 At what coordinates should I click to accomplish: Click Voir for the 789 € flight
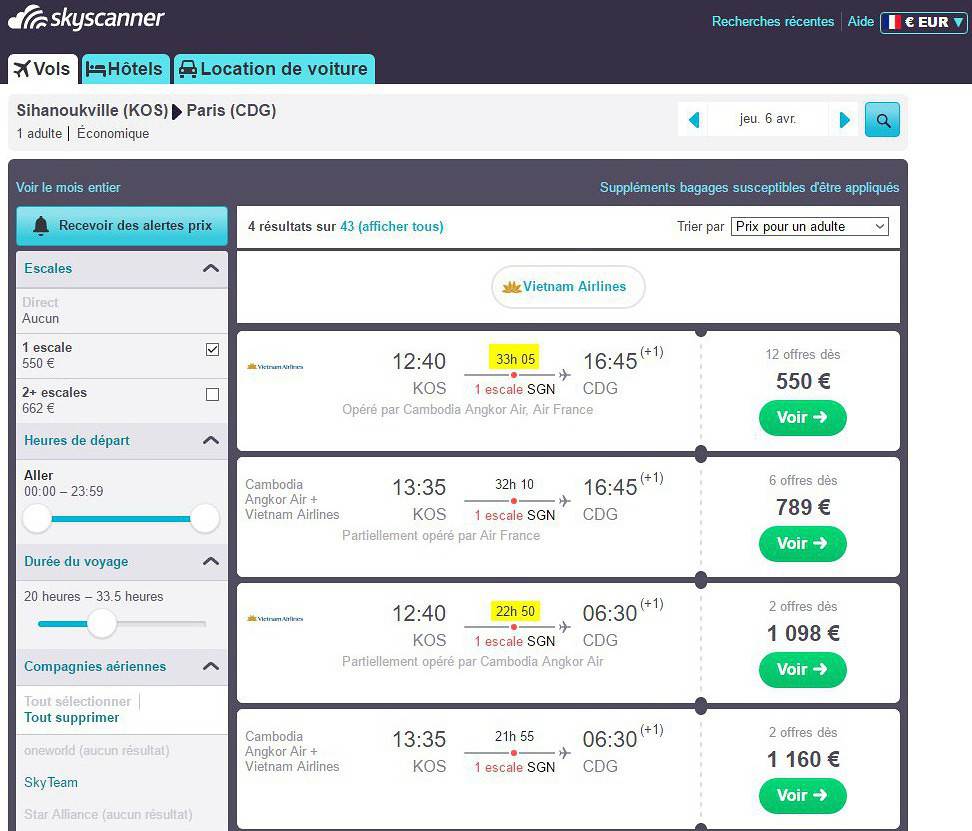[x=802, y=543]
